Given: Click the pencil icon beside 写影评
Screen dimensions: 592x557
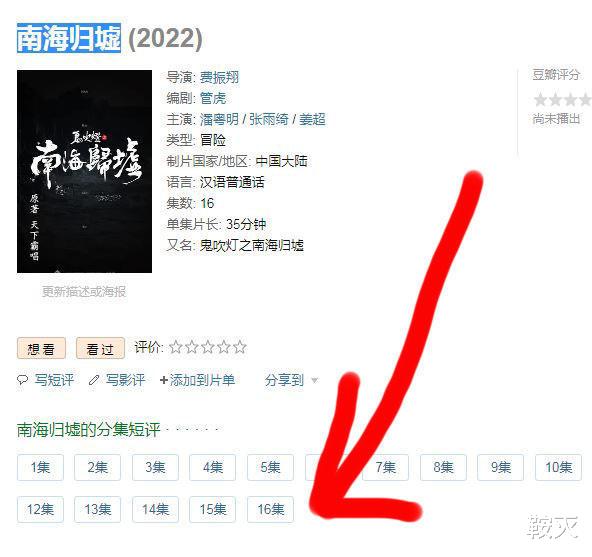Looking at the screenshot, I should pos(94,380).
